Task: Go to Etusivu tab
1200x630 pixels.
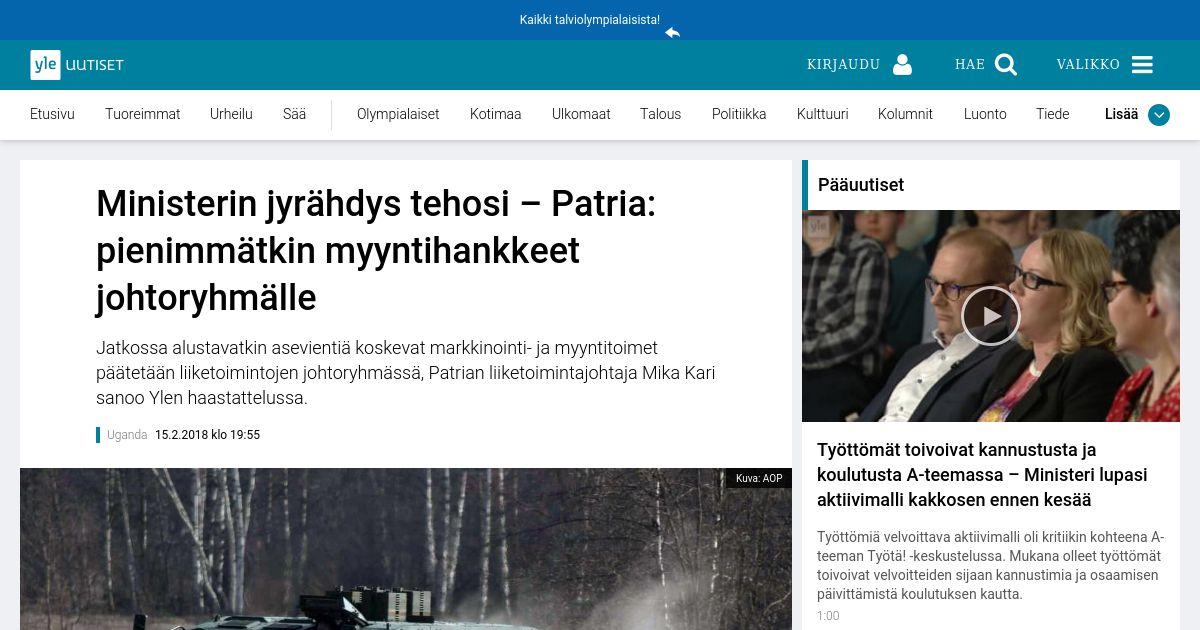Action: coord(52,114)
